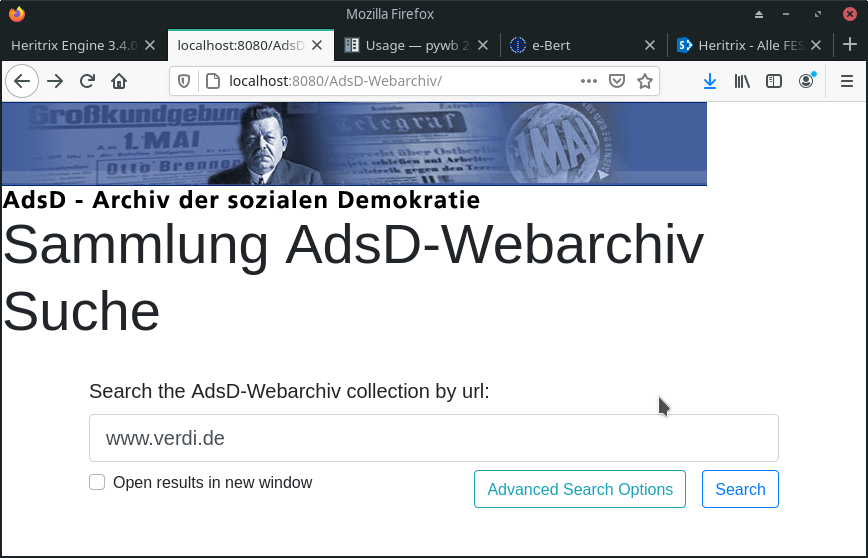Close the localhost:8080/AdsD tab
This screenshot has width=868, height=558.
(317, 45)
